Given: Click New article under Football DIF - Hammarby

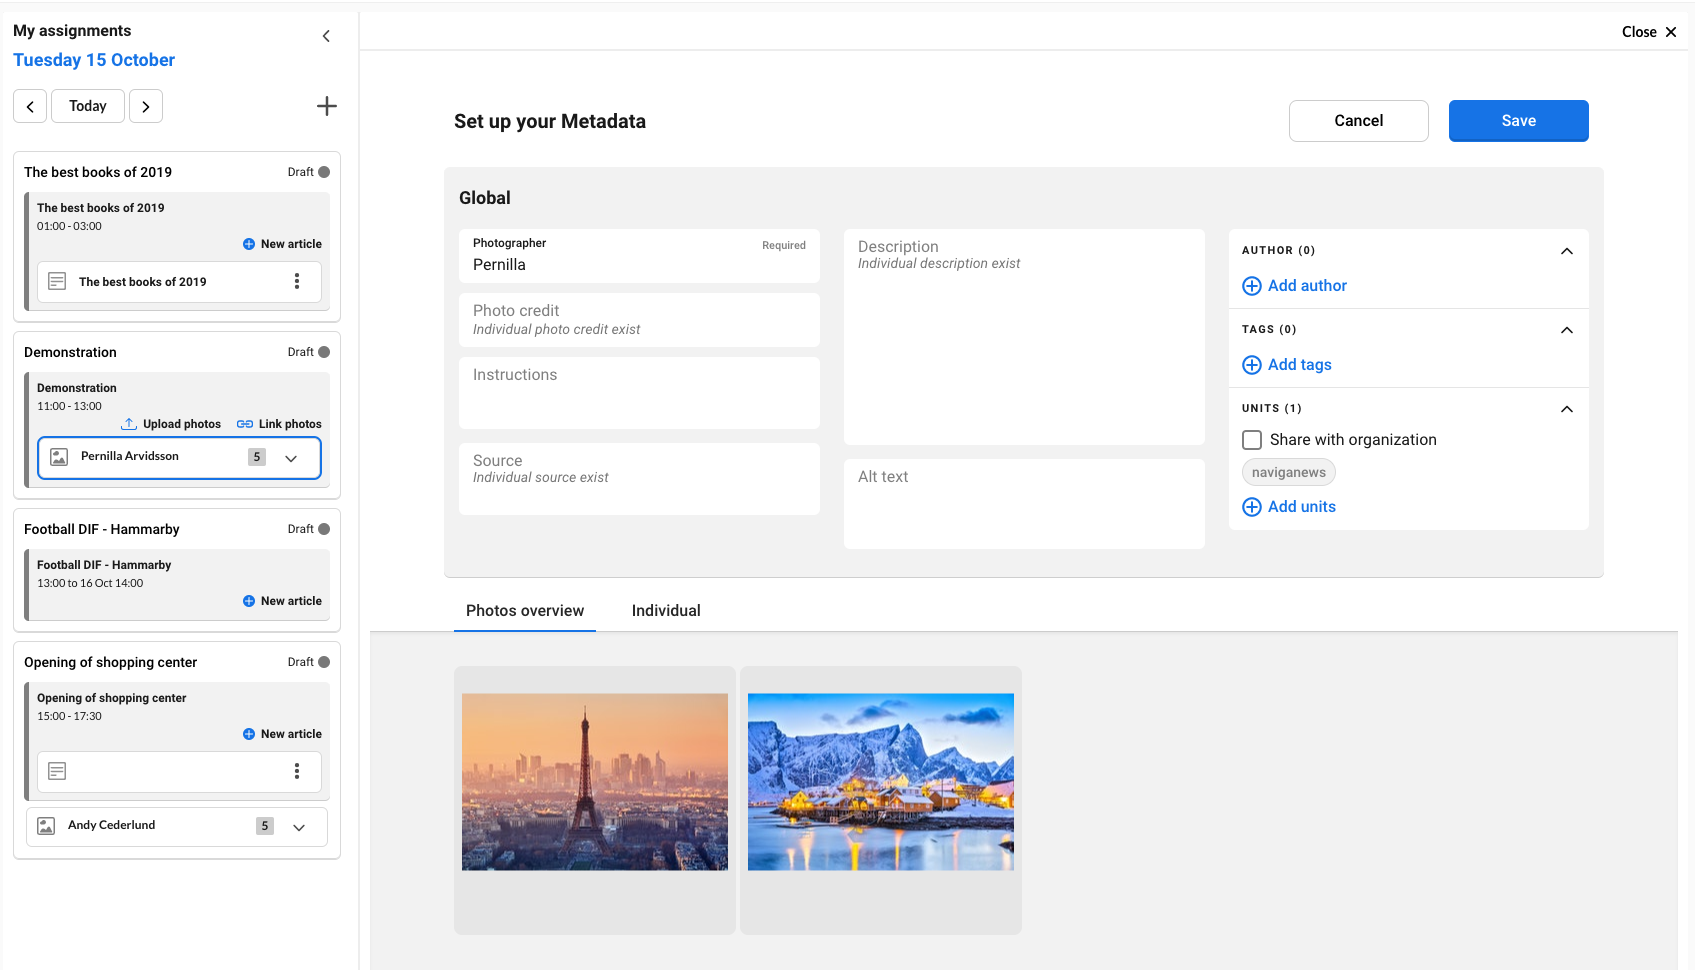Looking at the screenshot, I should coord(282,601).
